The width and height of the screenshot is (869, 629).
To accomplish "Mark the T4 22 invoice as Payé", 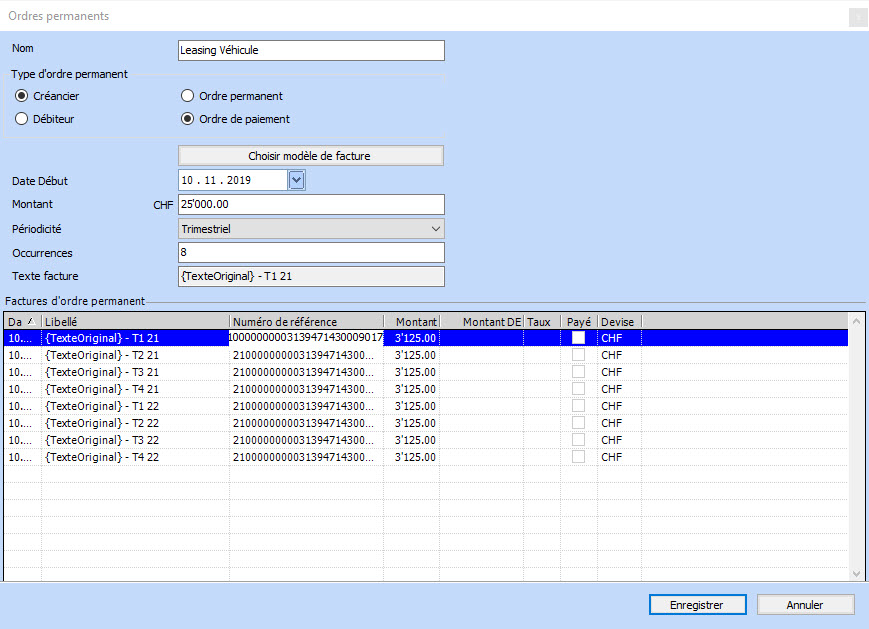I will tap(578, 457).
